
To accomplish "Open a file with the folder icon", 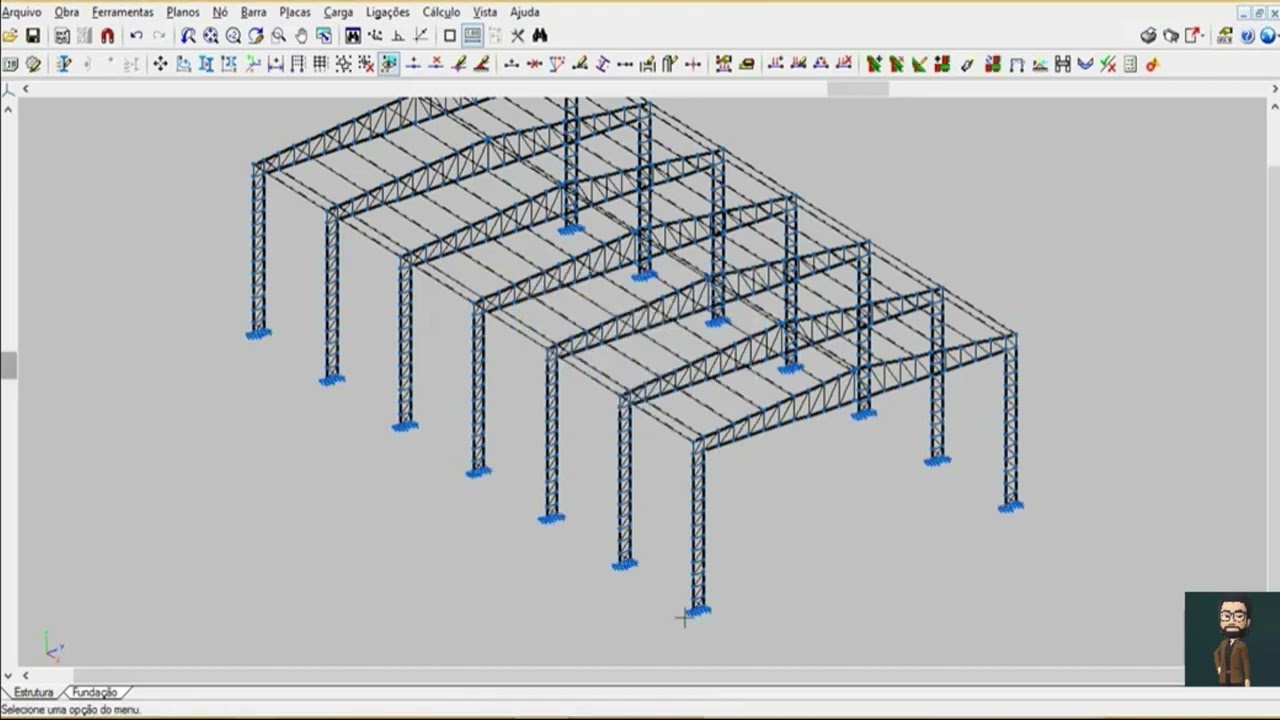I will point(10,36).
